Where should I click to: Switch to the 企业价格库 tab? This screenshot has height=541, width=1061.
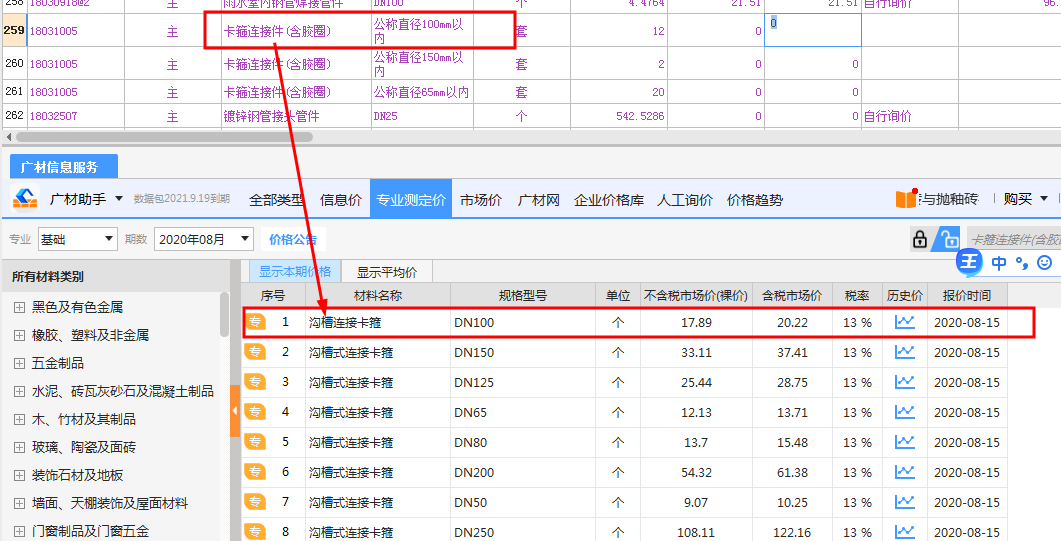point(609,199)
